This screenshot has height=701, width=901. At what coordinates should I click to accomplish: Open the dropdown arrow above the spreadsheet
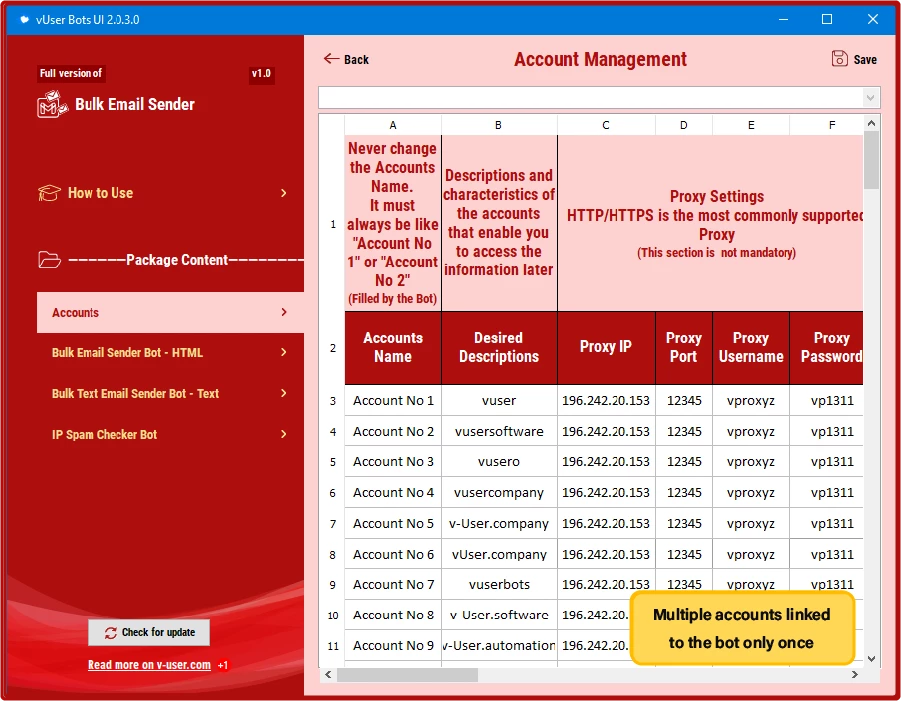(x=871, y=98)
